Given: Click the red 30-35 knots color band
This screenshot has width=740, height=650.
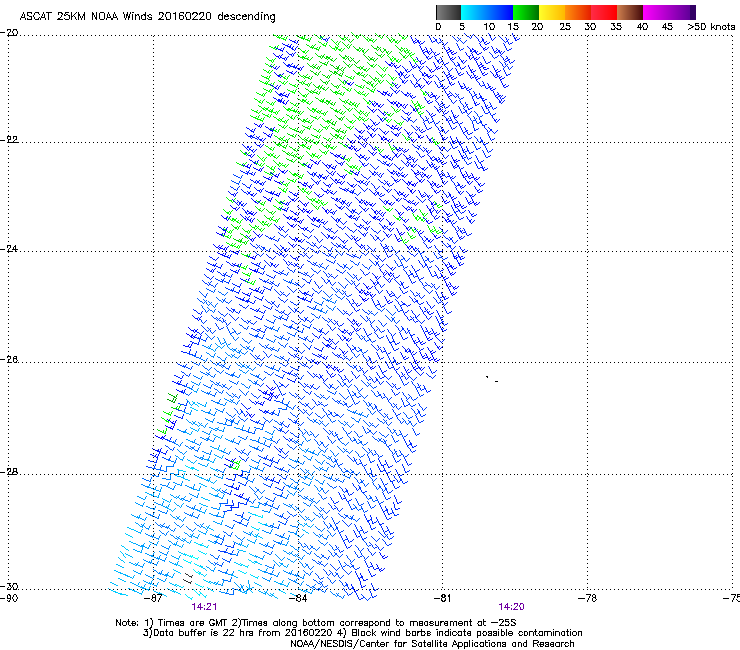Looking at the screenshot, I should click(604, 12).
